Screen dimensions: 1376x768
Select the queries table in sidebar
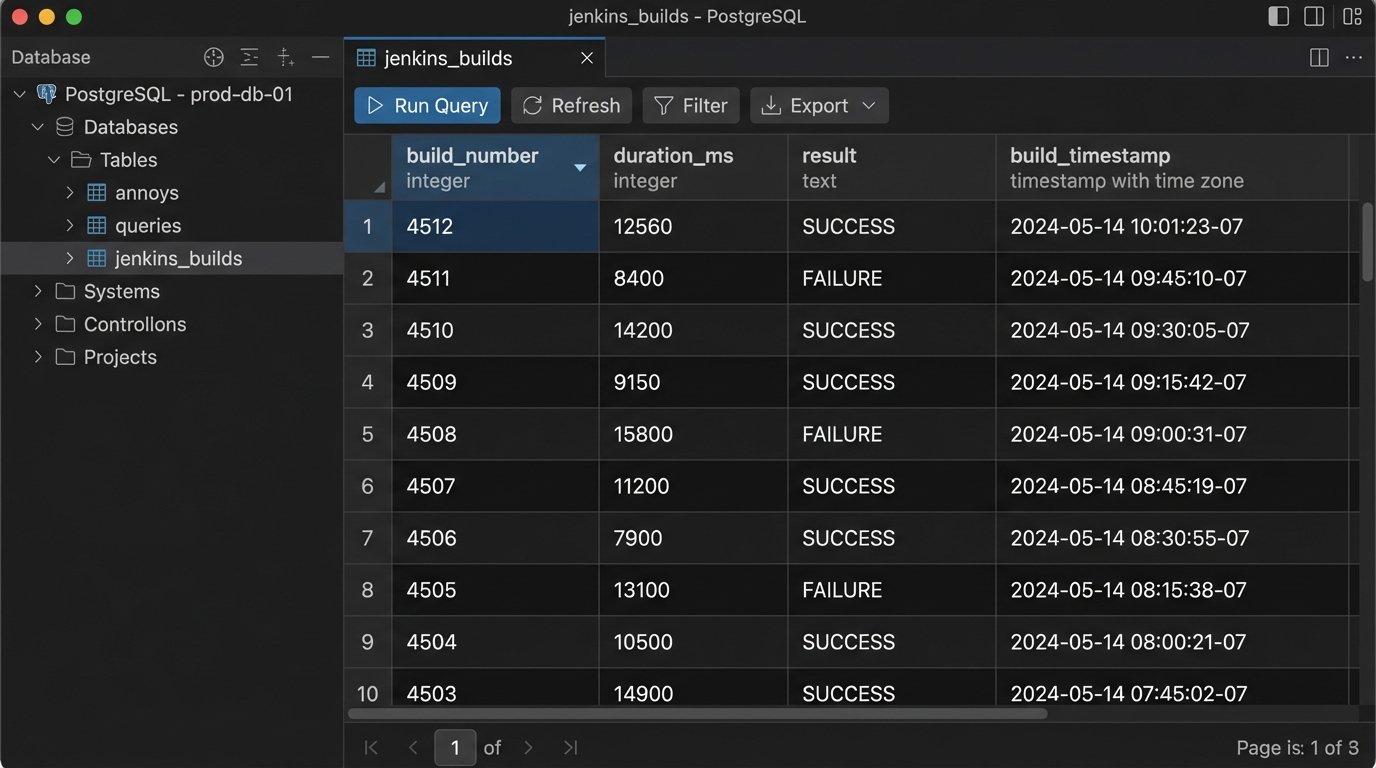pyautogui.click(x=147, y=226)
